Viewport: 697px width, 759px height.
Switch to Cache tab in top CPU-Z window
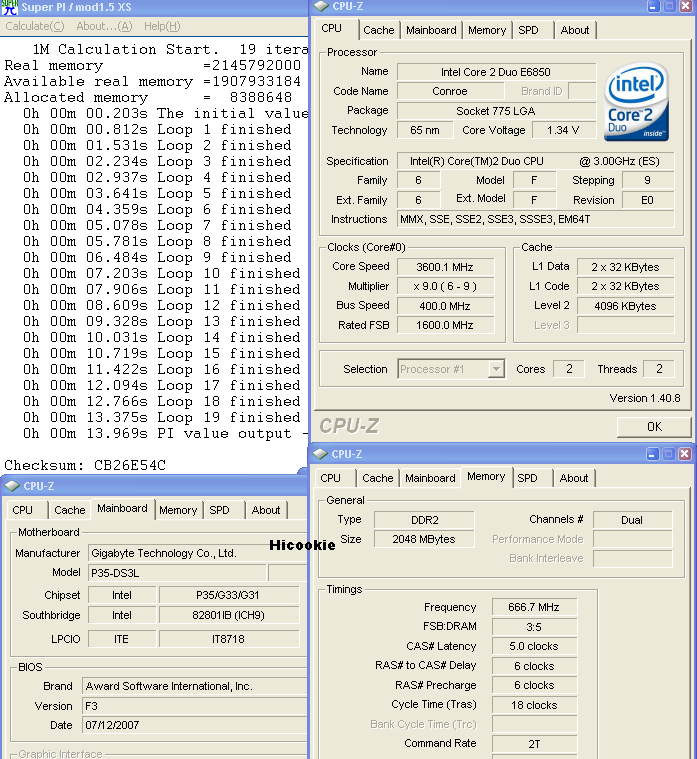(x=379, y=30)
